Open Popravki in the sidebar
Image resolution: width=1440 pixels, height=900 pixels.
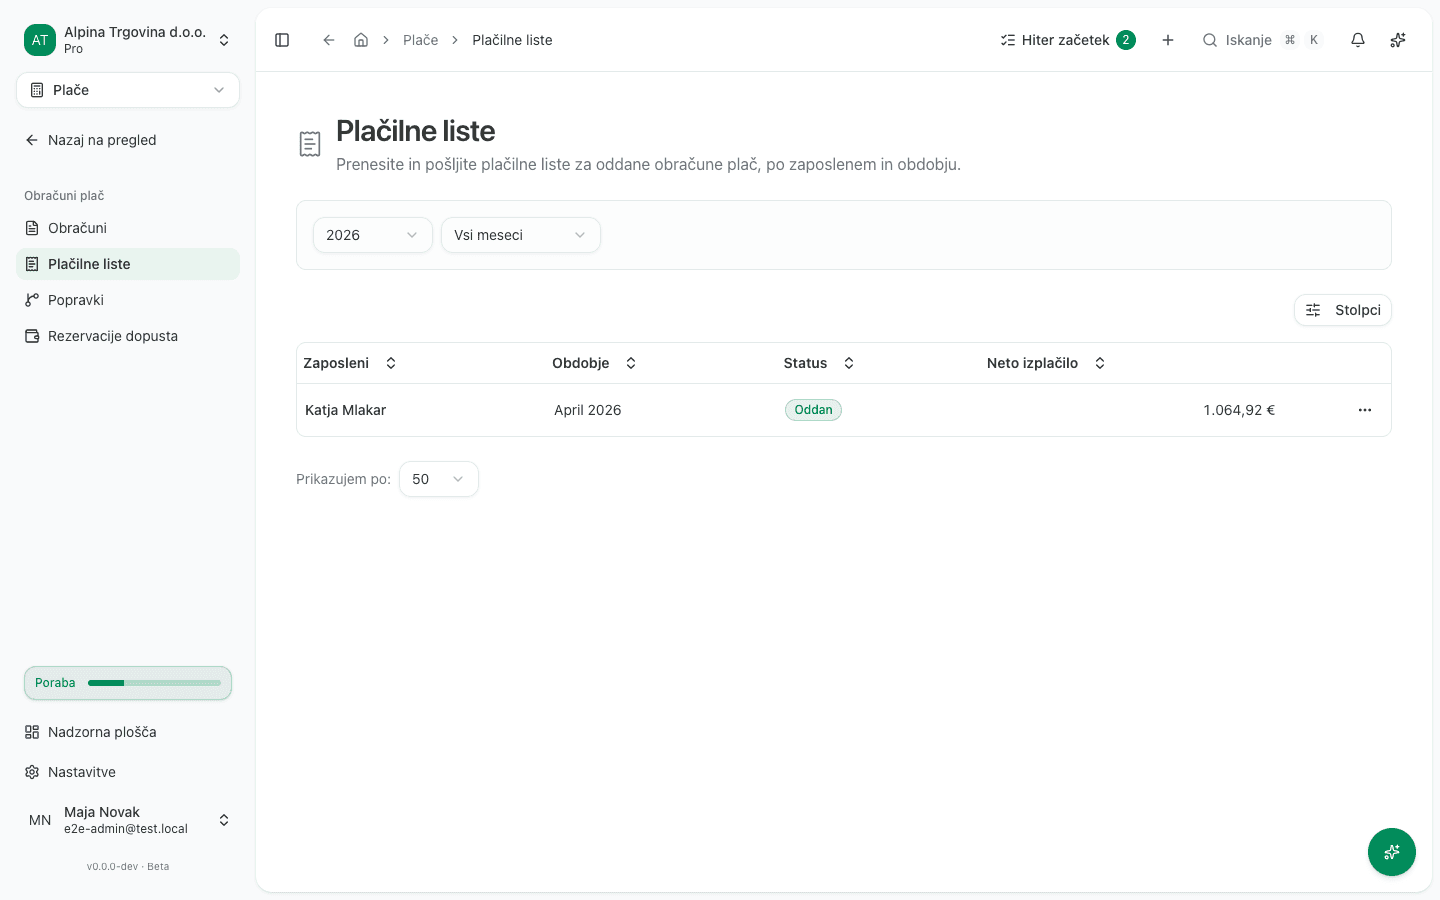(128, 300)
